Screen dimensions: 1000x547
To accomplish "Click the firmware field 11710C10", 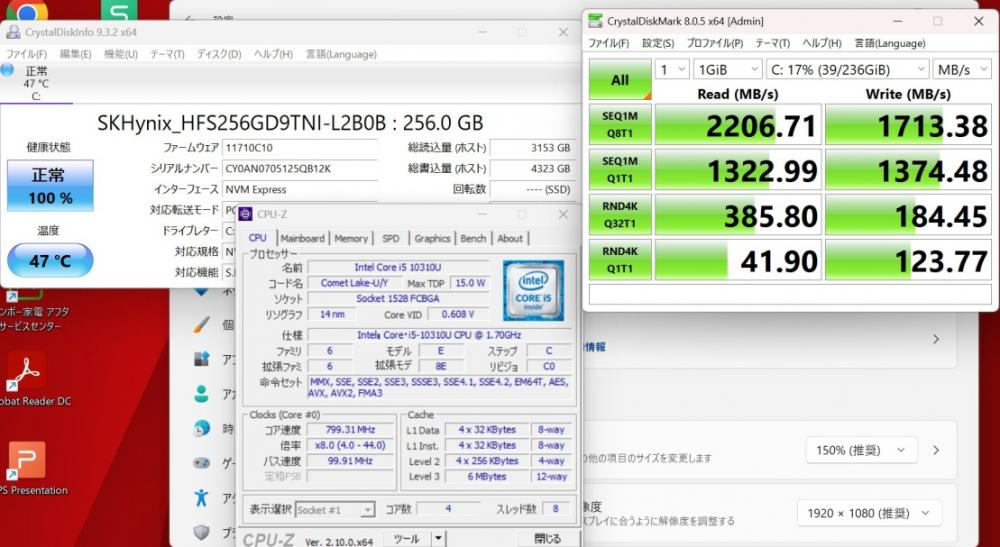I will [x=300, y=148].
